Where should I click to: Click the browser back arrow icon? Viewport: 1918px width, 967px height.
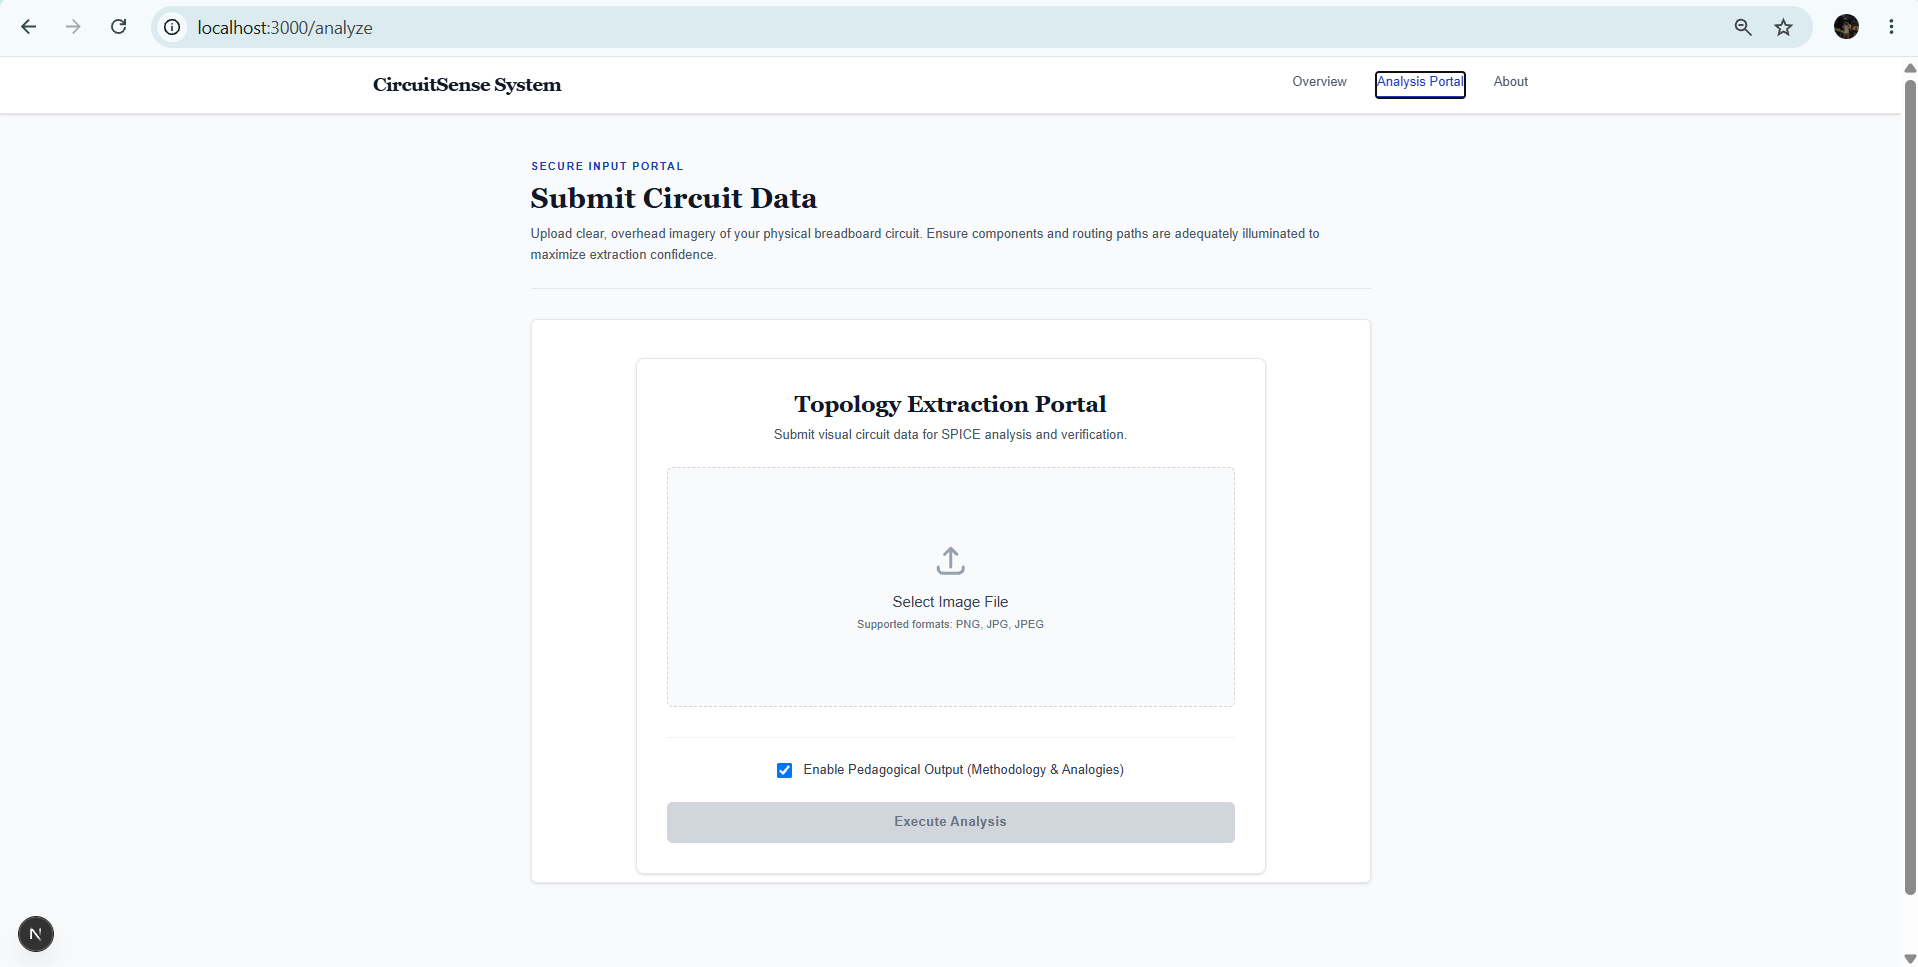tap(28, 27)
